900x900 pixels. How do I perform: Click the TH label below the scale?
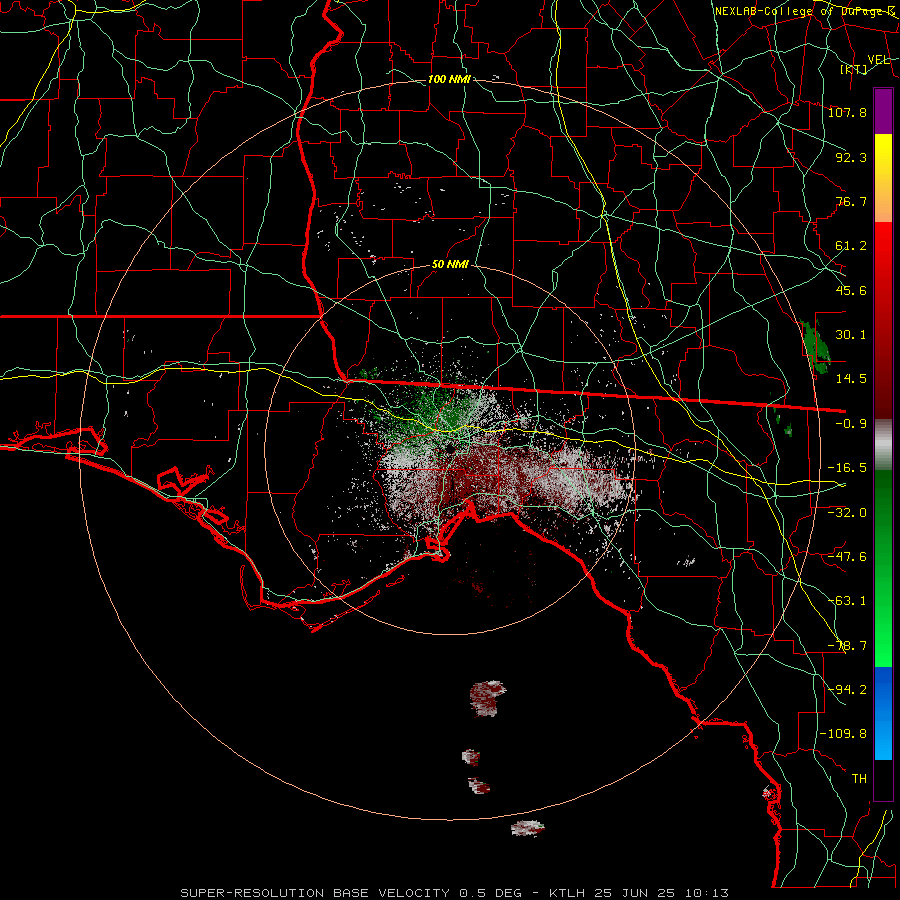859,778
